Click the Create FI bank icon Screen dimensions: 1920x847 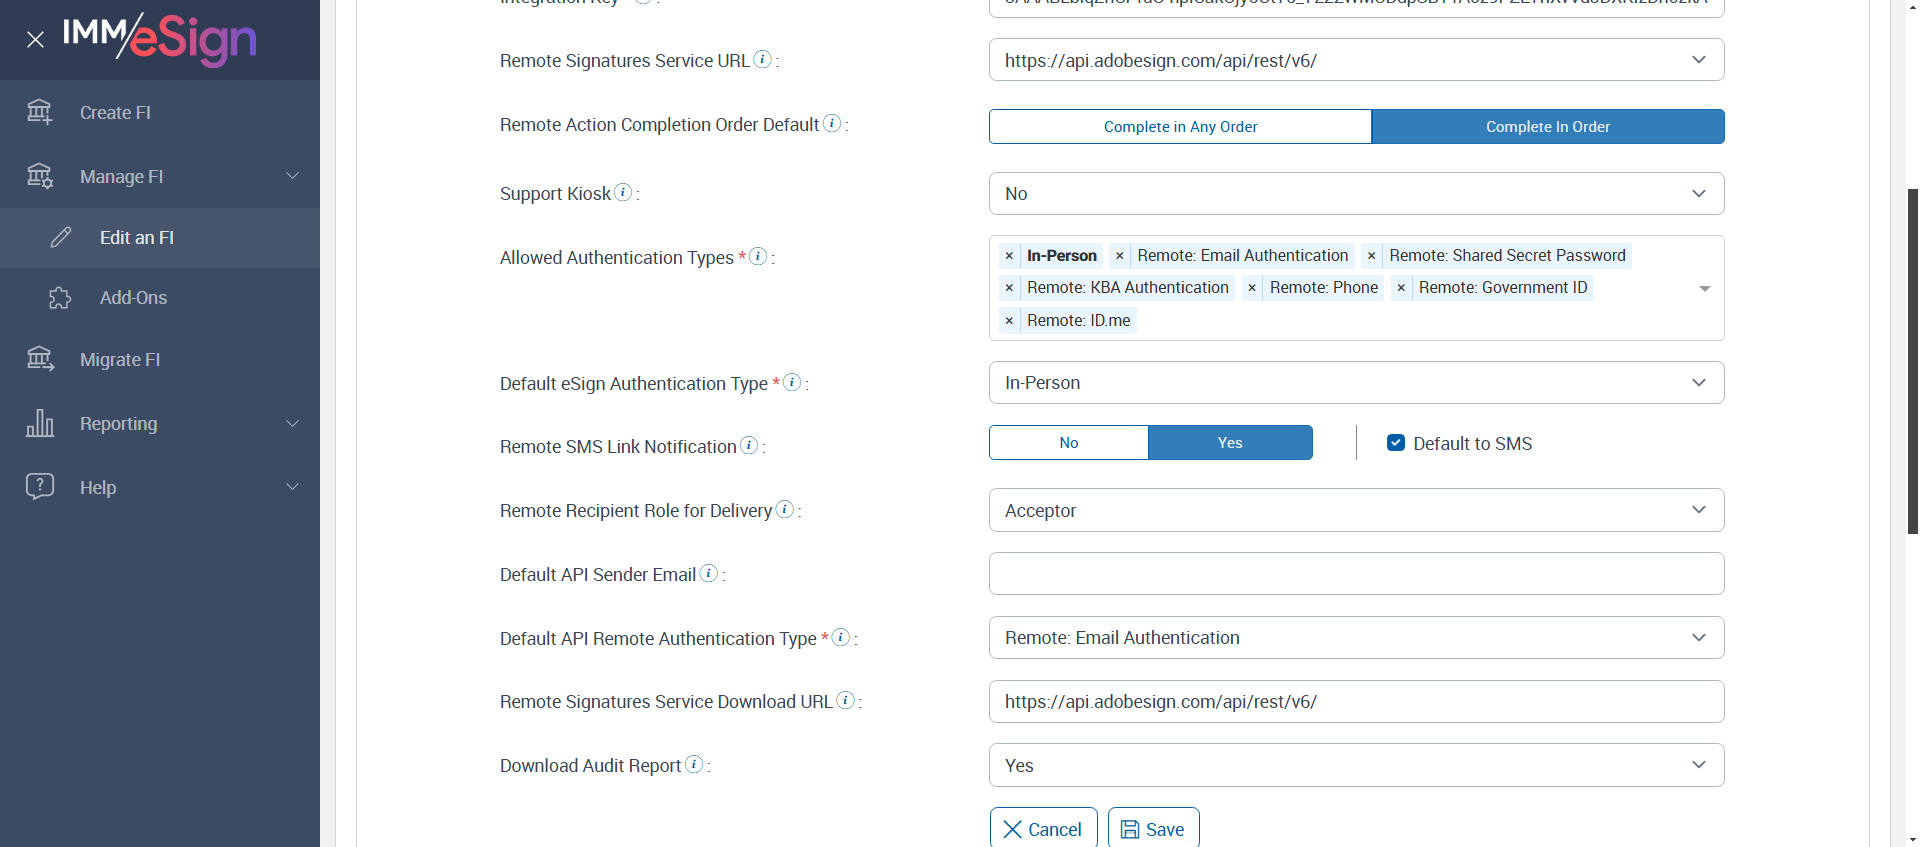tap(40, 112)
